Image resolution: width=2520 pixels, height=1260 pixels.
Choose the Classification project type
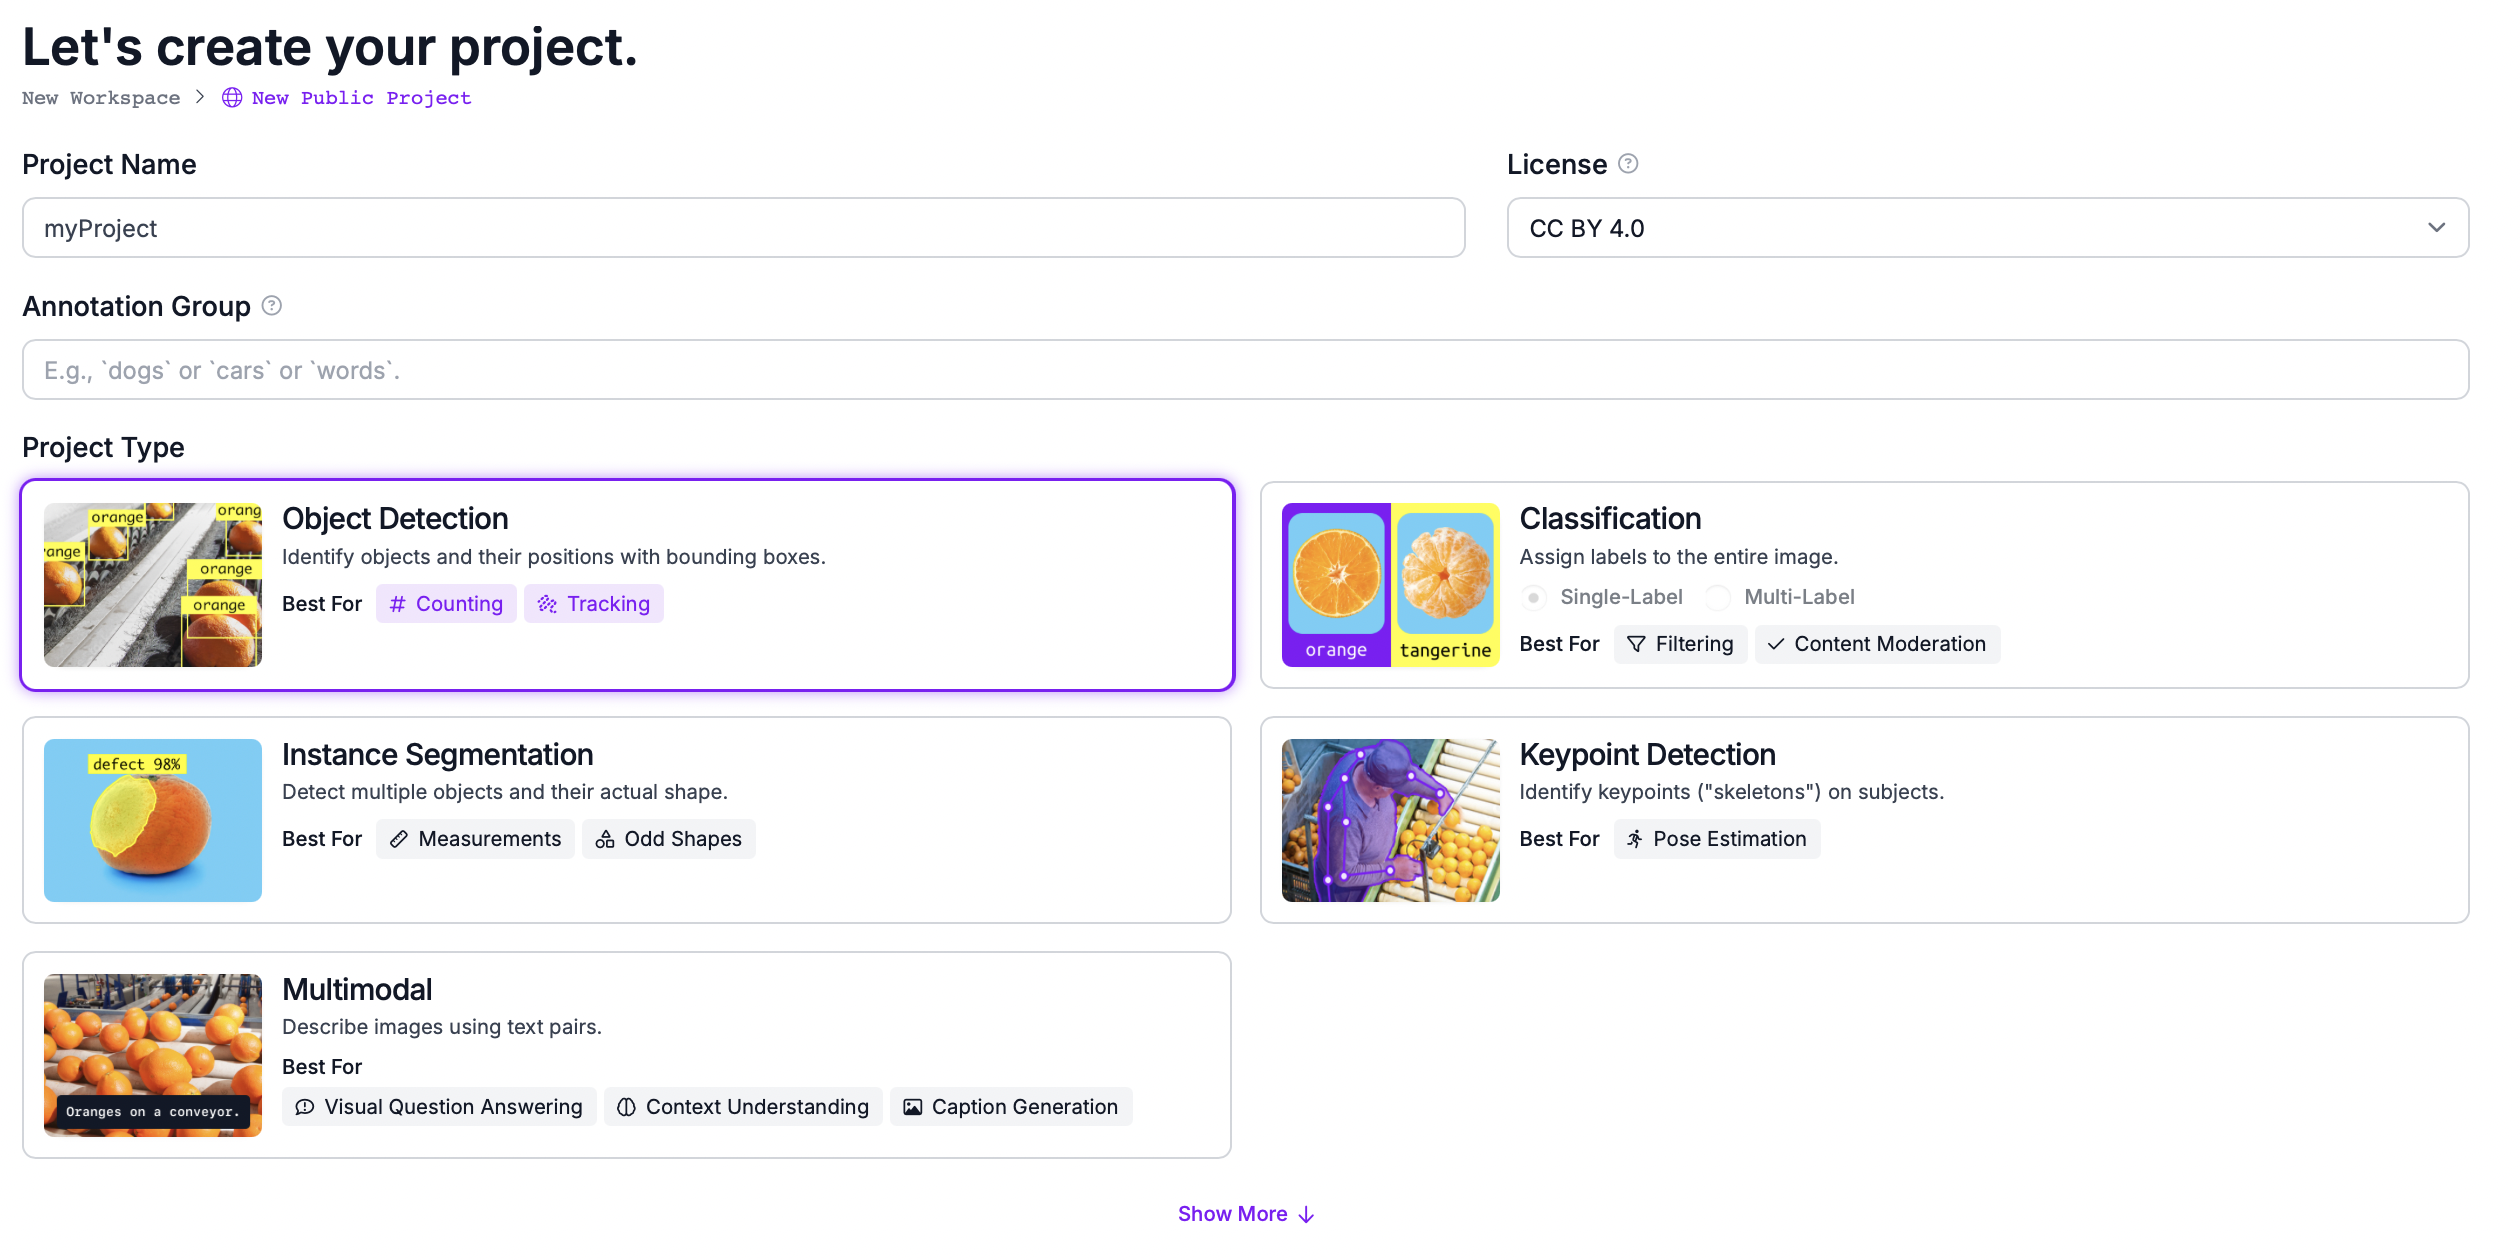pyautogui.click(x=1865, y=586)
